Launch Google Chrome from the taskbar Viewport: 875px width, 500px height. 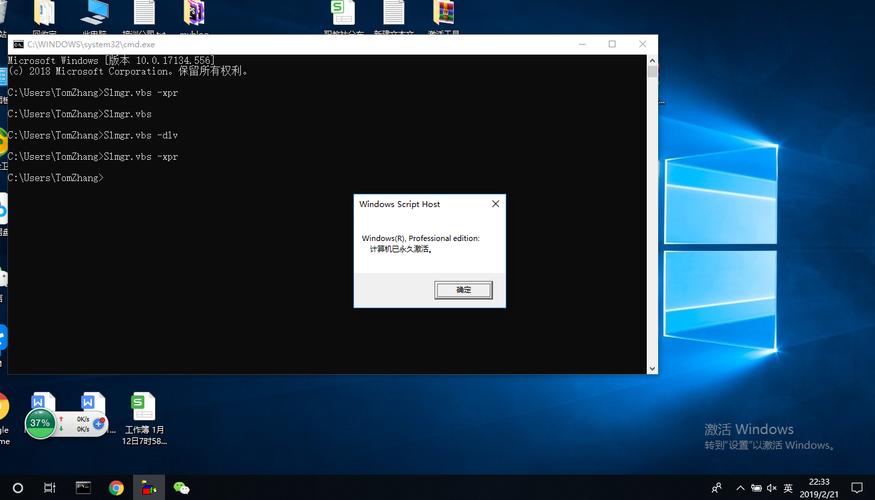(x=116, y=488)
